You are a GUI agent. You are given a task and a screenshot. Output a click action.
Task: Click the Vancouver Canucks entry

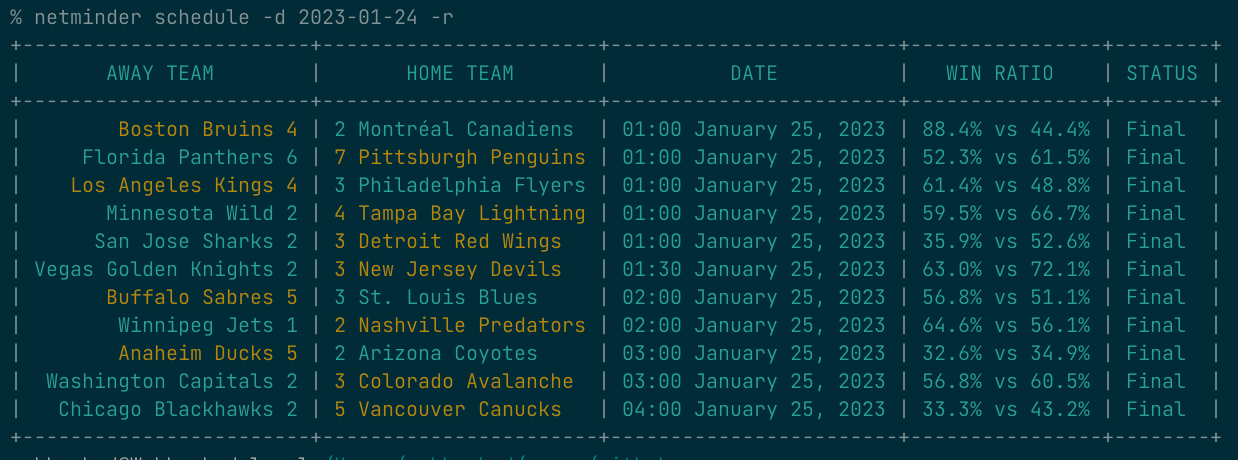460,409
